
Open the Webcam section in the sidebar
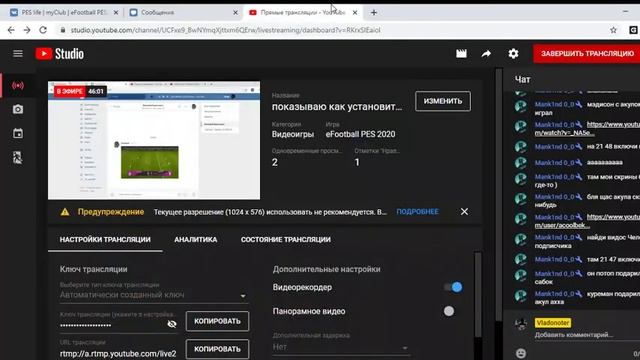point(18,109)
